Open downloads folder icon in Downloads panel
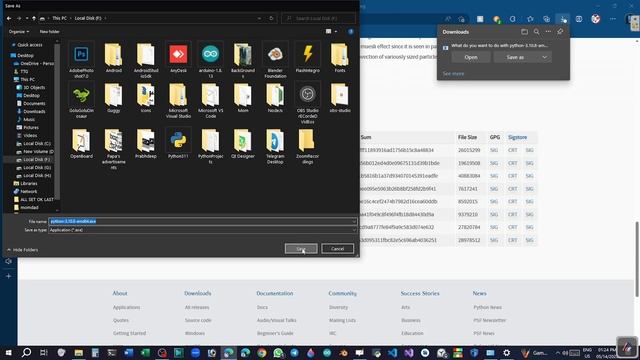Screen dimensions: 640x360 pyautogui.click(x=524, y=32)
